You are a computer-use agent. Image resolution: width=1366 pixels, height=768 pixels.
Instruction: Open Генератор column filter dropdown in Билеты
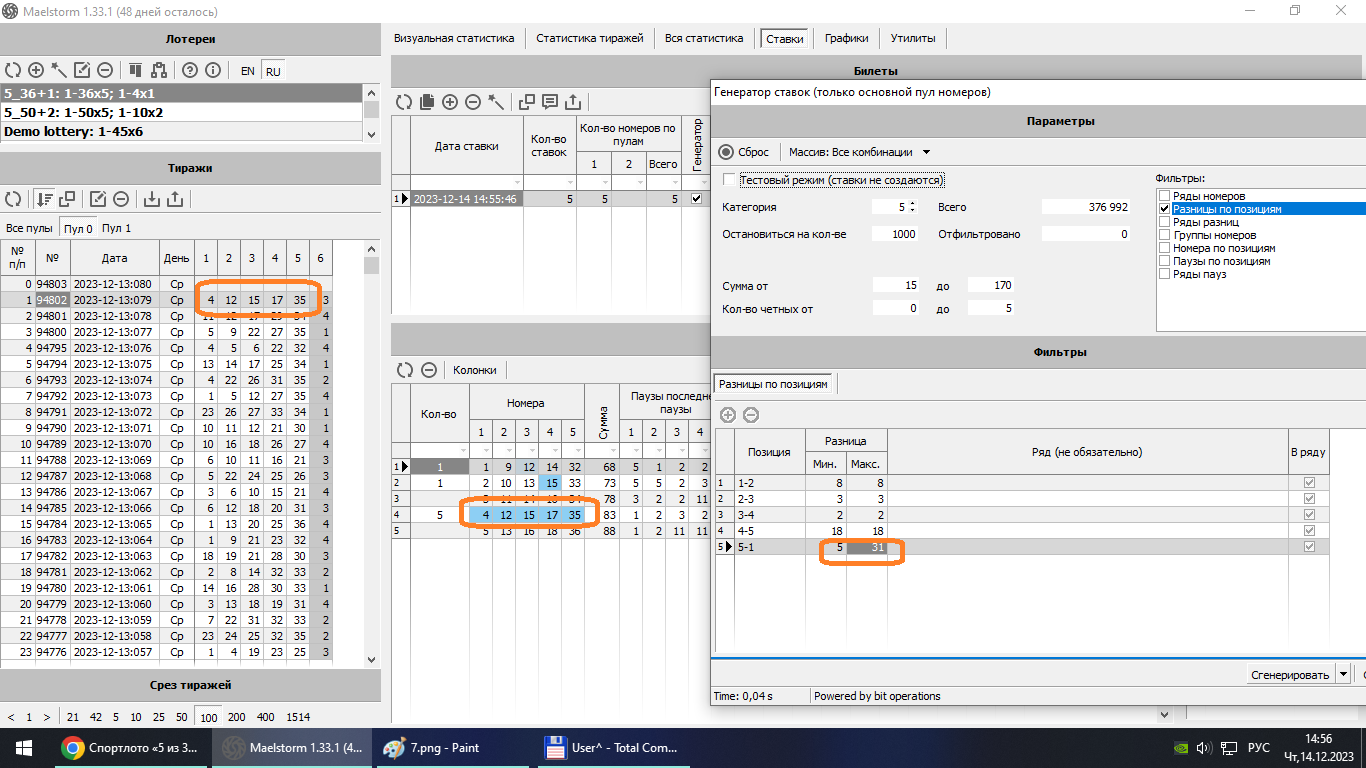[703, 182]
